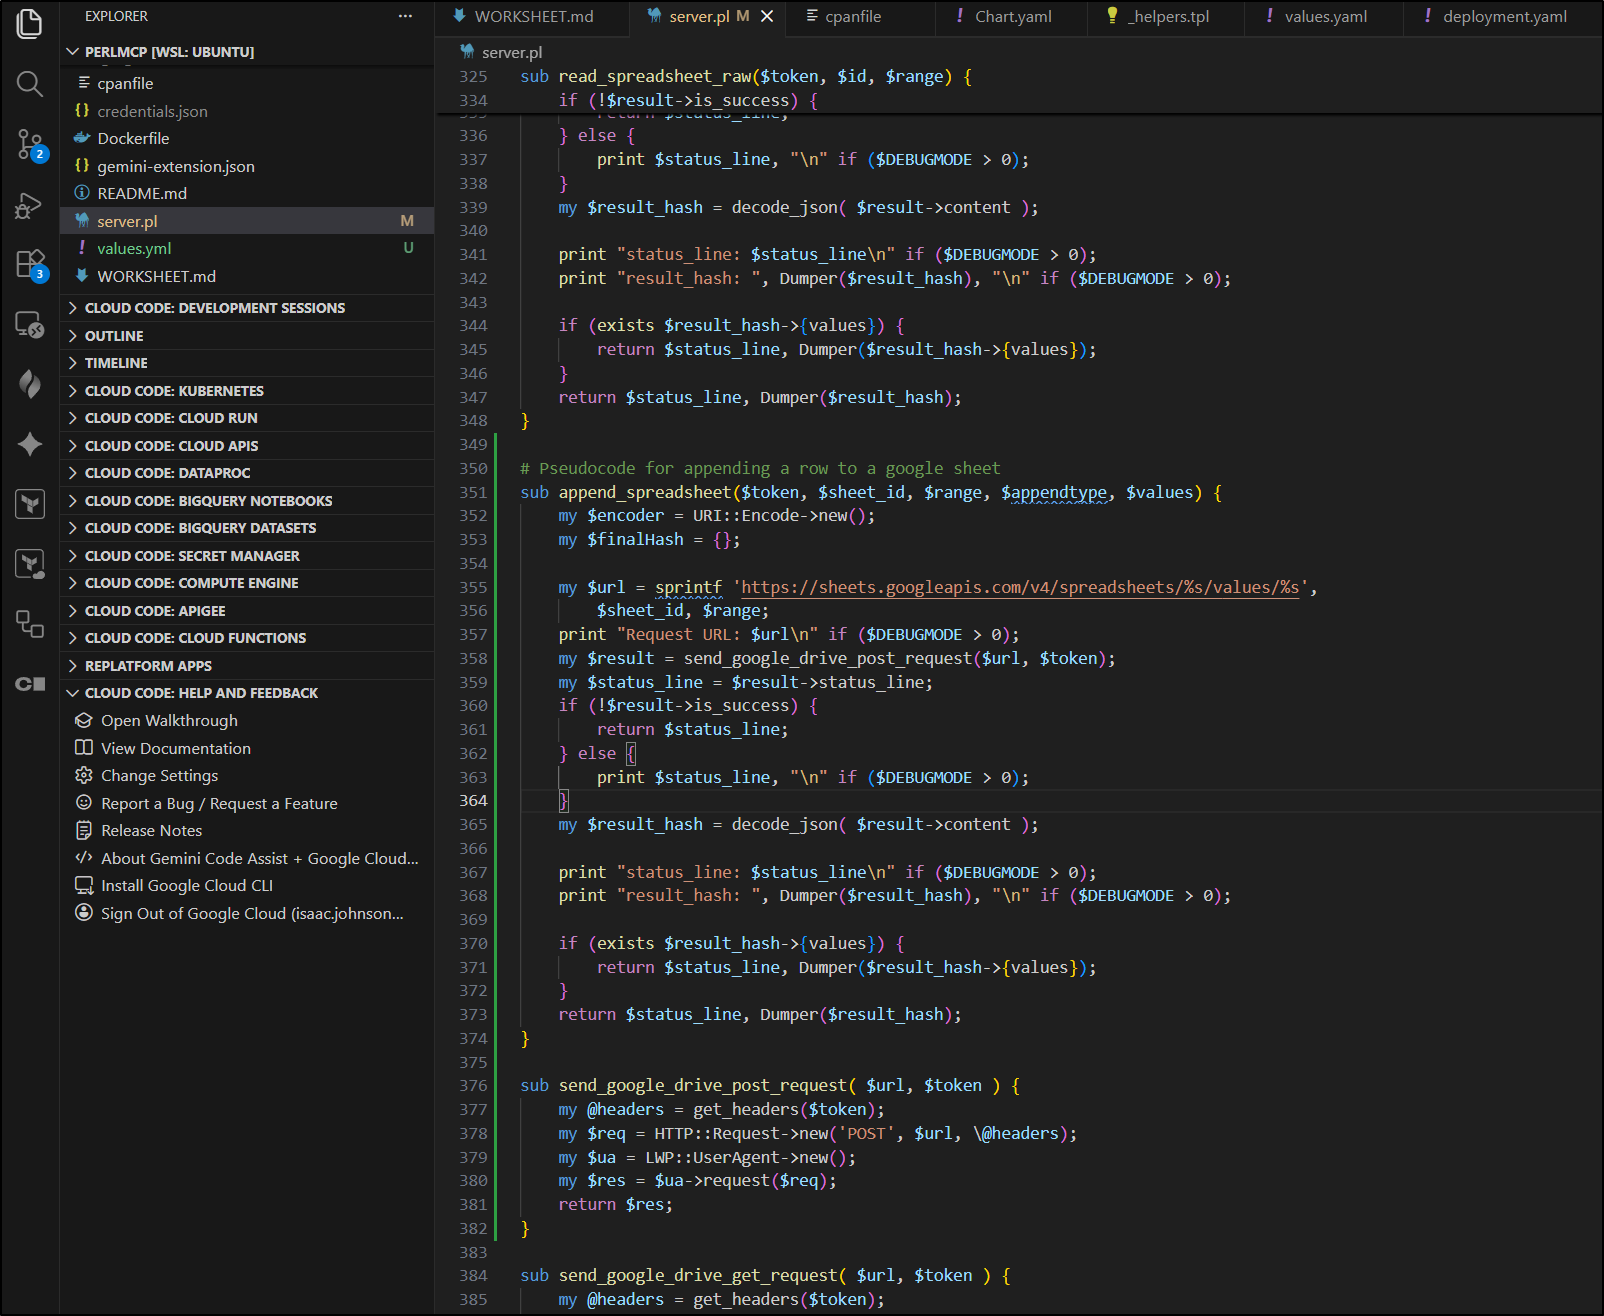Open the Search view icon
Image resolution: width=1604 pixels, height=1316 pixels.
point(30,84)
